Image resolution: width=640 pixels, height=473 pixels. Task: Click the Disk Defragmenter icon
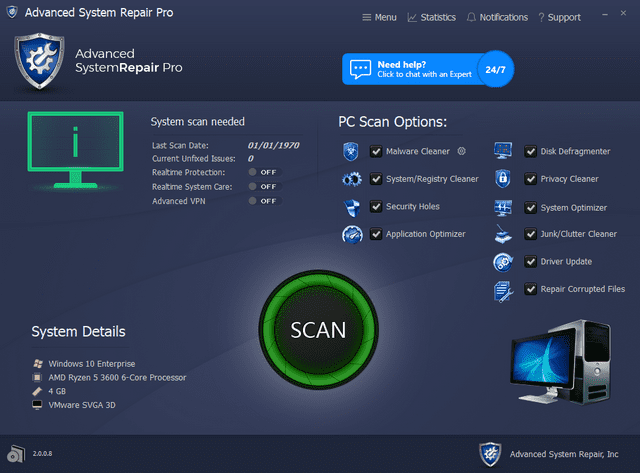(503, 151)
